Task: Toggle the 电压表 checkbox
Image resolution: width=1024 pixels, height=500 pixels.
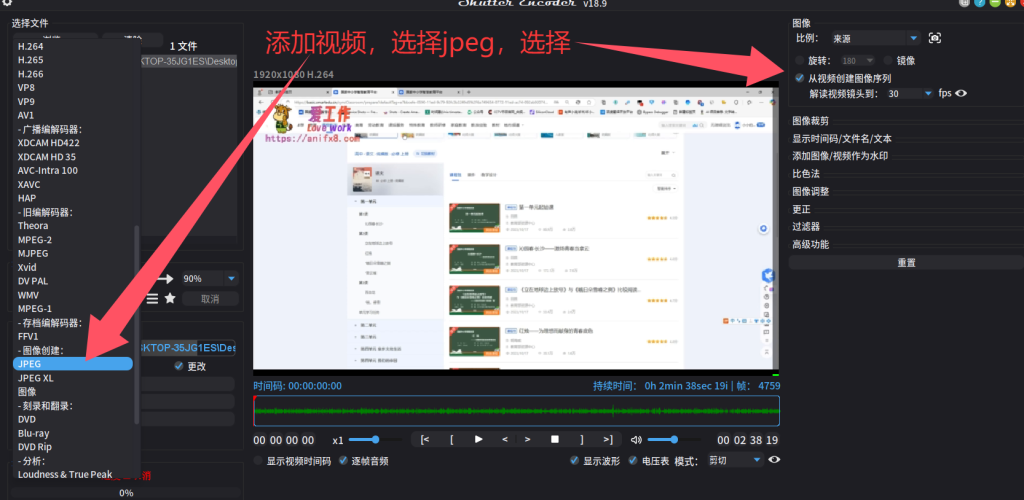Action: 633,460
